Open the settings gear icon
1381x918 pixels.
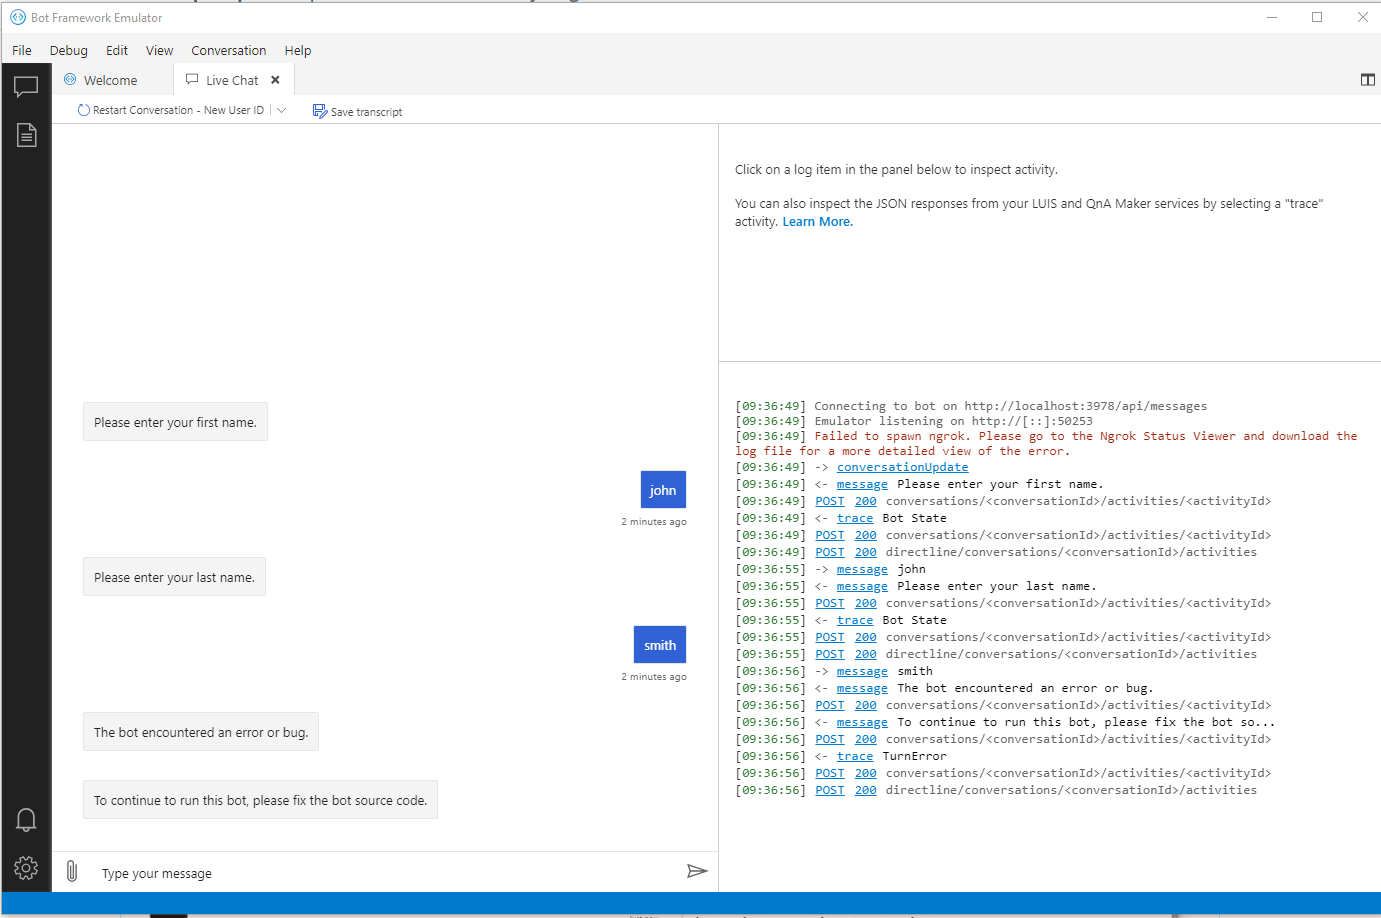(26, 868)
